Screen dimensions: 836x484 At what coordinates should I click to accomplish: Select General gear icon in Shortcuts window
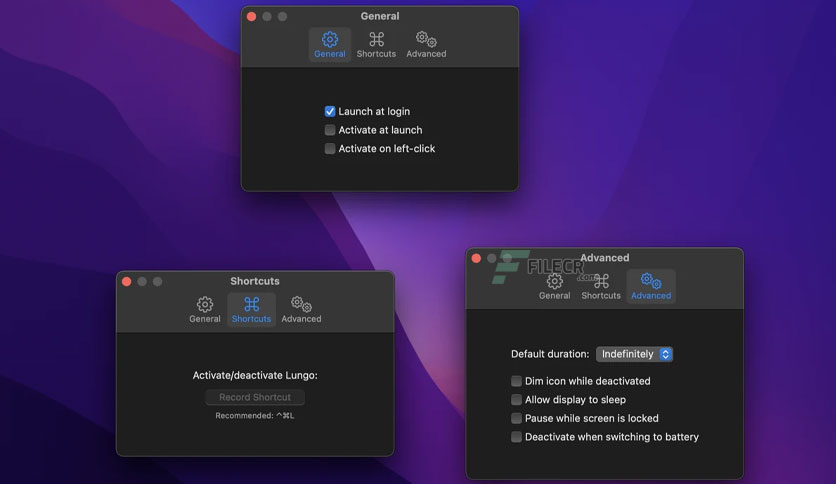pyautogui.click(x=205, y=304)
